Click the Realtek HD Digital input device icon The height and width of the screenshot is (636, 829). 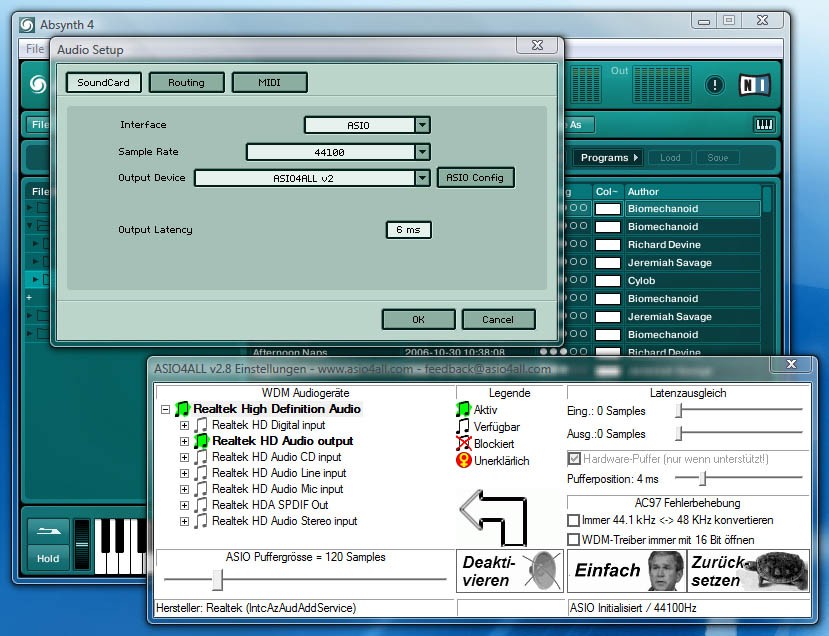pyautogui.click(x=201, y=425)
